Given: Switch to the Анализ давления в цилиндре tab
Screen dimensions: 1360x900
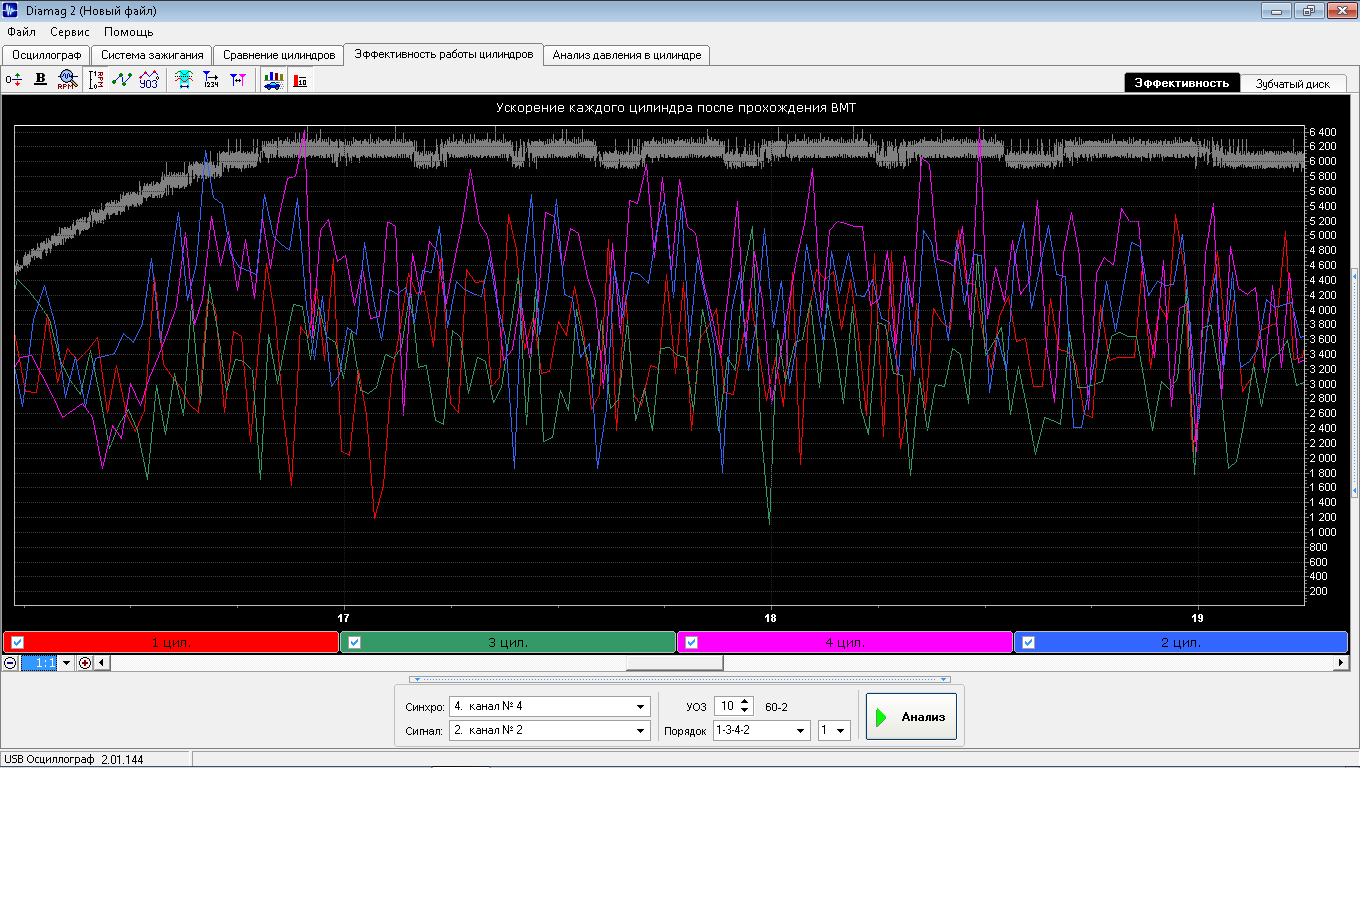Looking at the screenshot, I should click(x=627, y=55).
